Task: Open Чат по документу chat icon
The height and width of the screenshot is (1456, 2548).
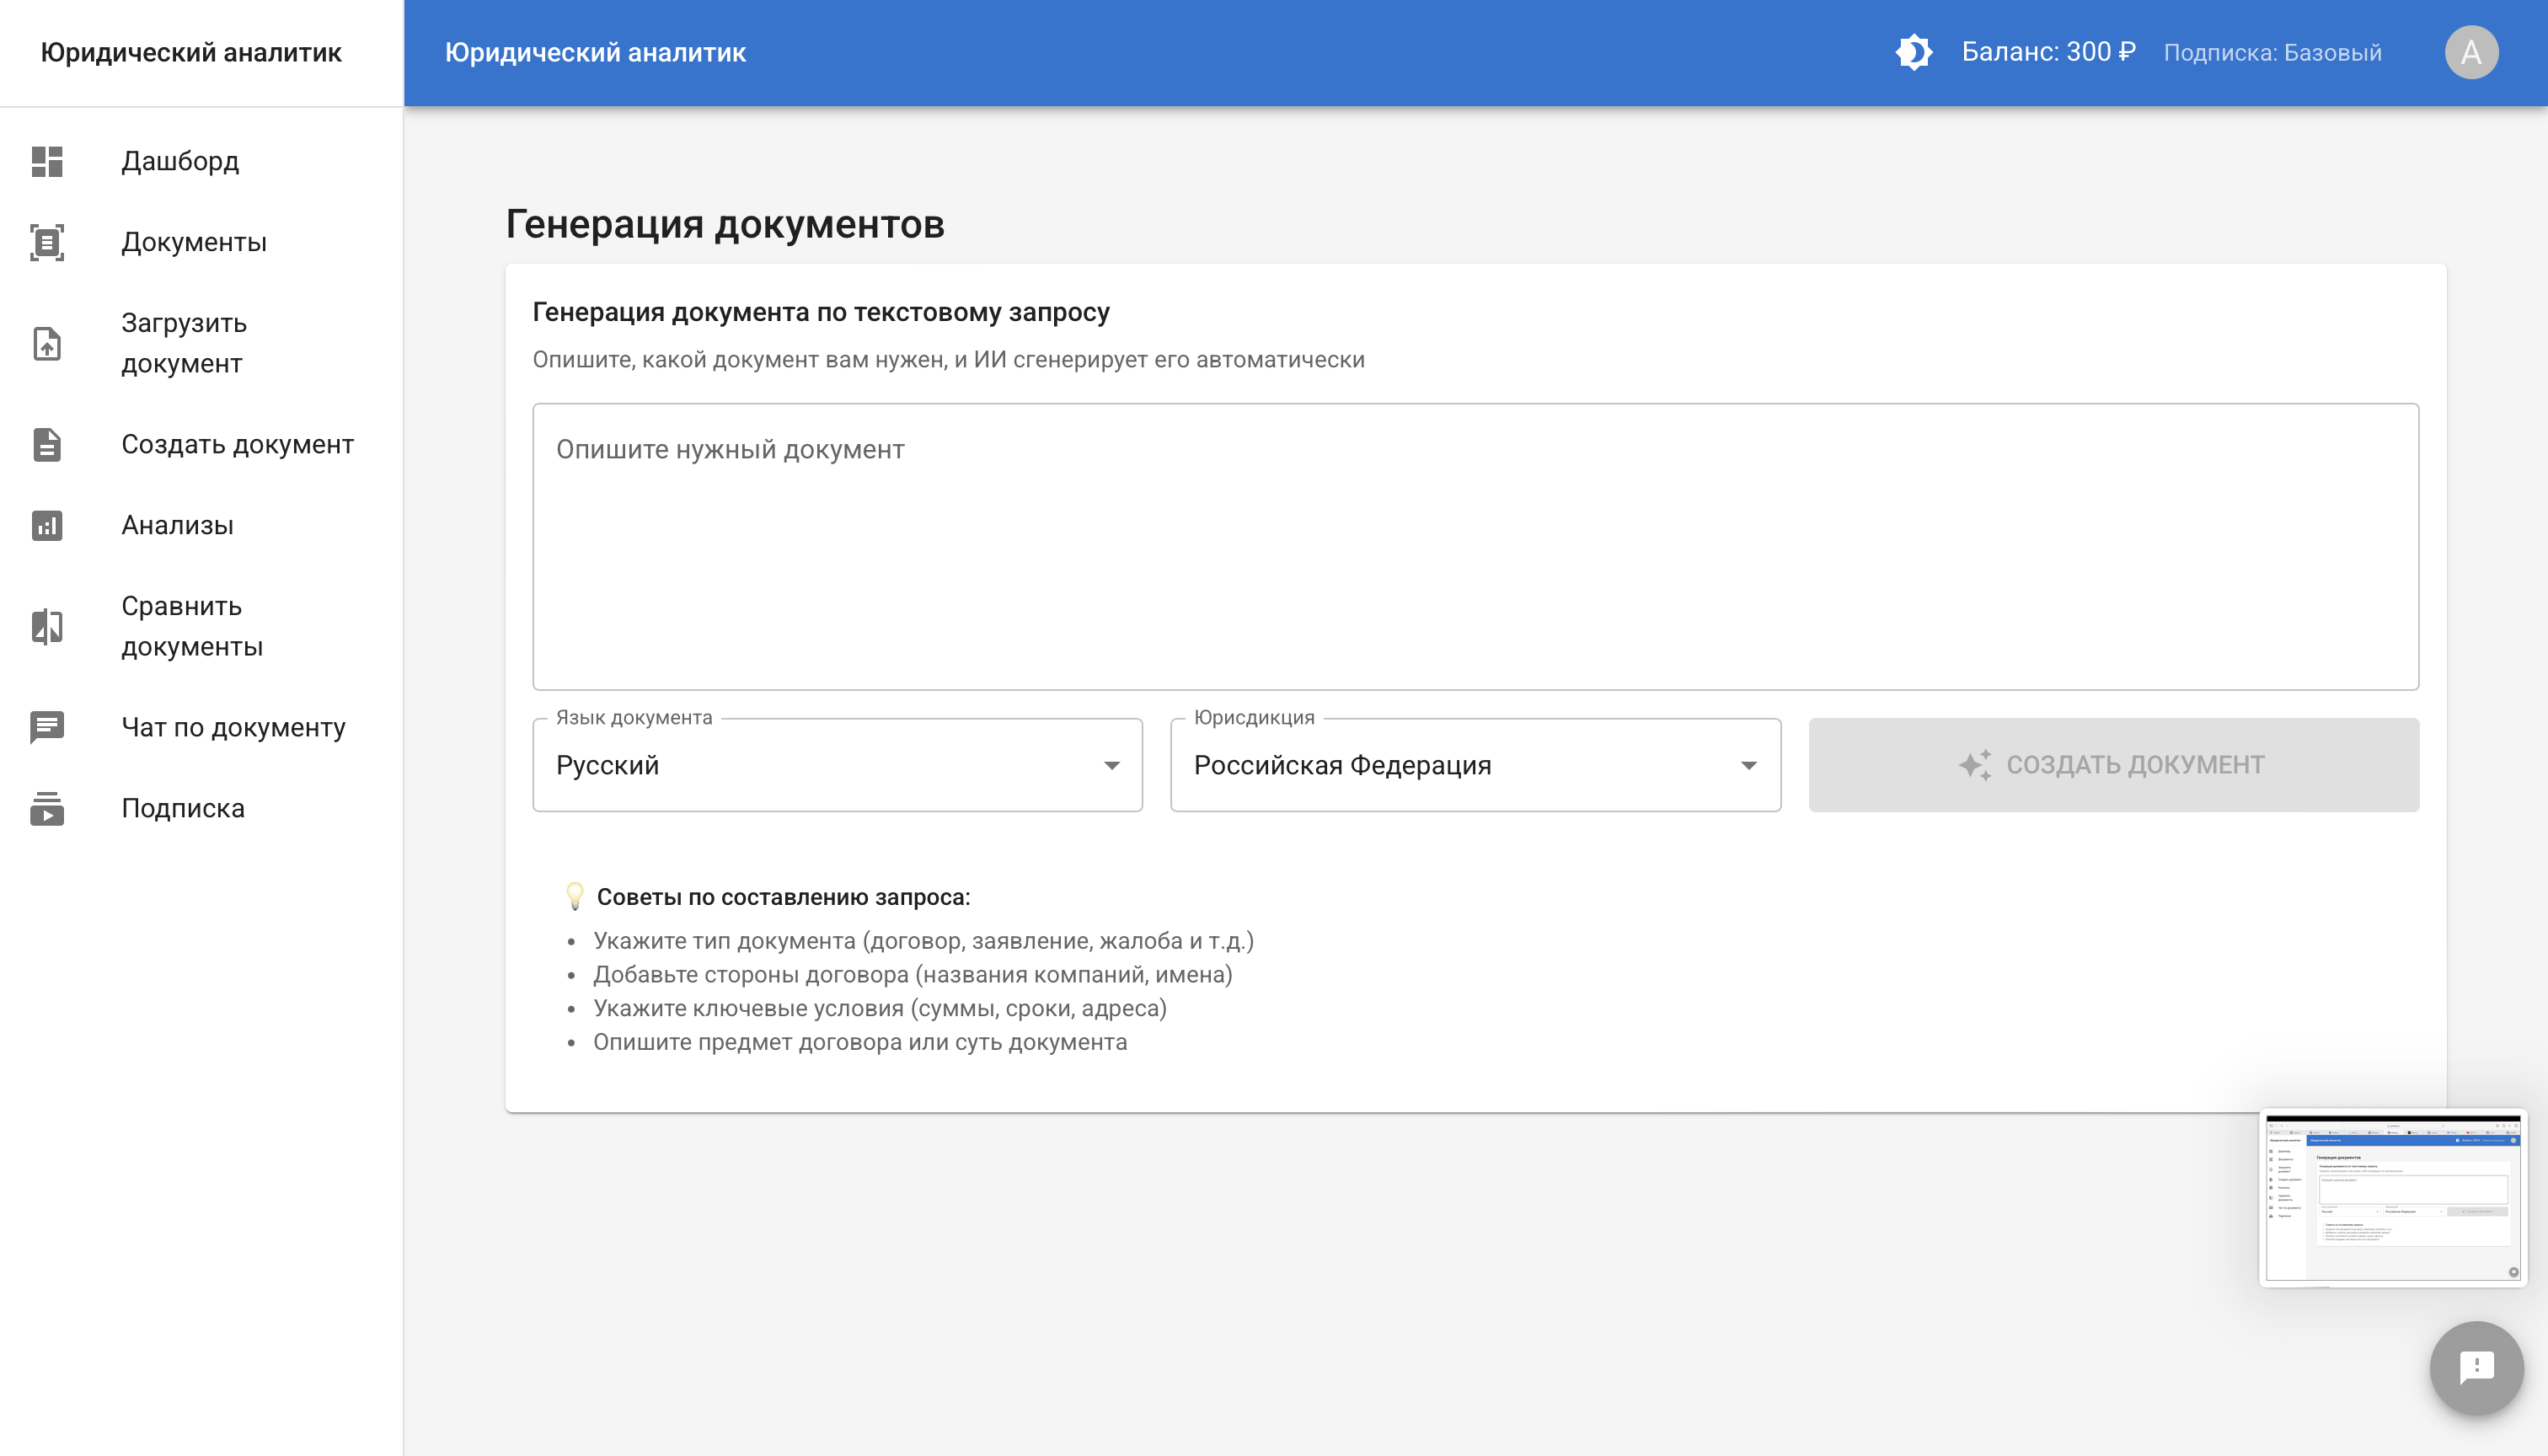Action: (47, 727)
